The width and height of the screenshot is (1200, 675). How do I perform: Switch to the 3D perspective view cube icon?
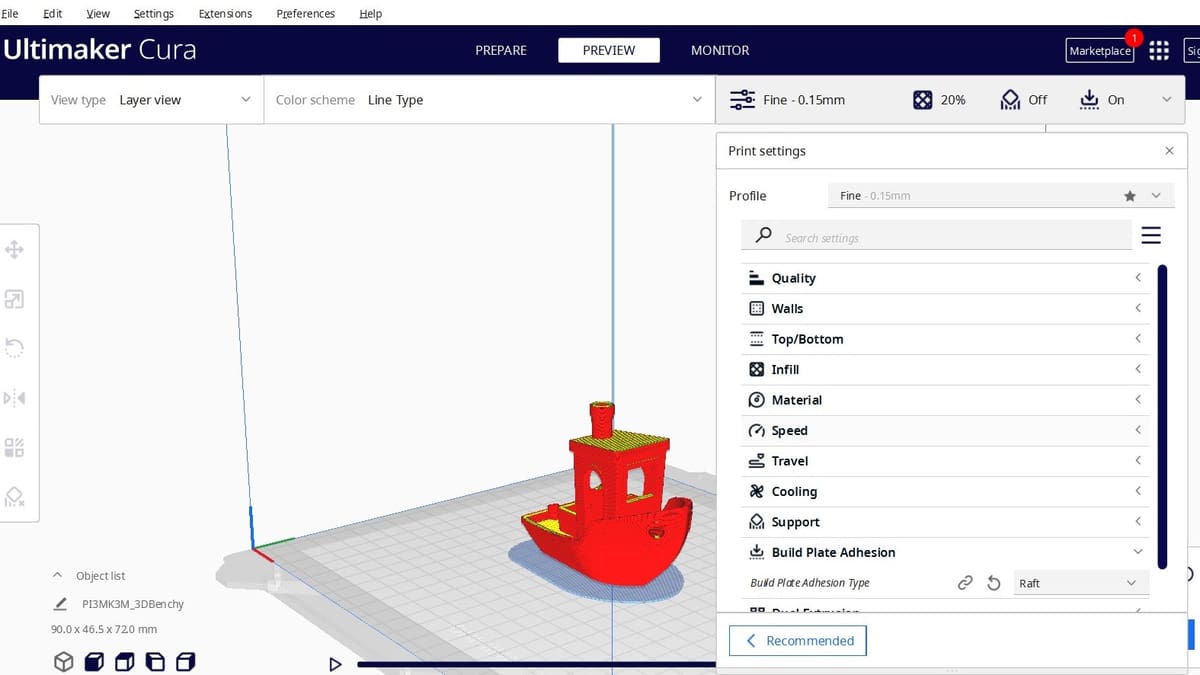pos(64,662)
